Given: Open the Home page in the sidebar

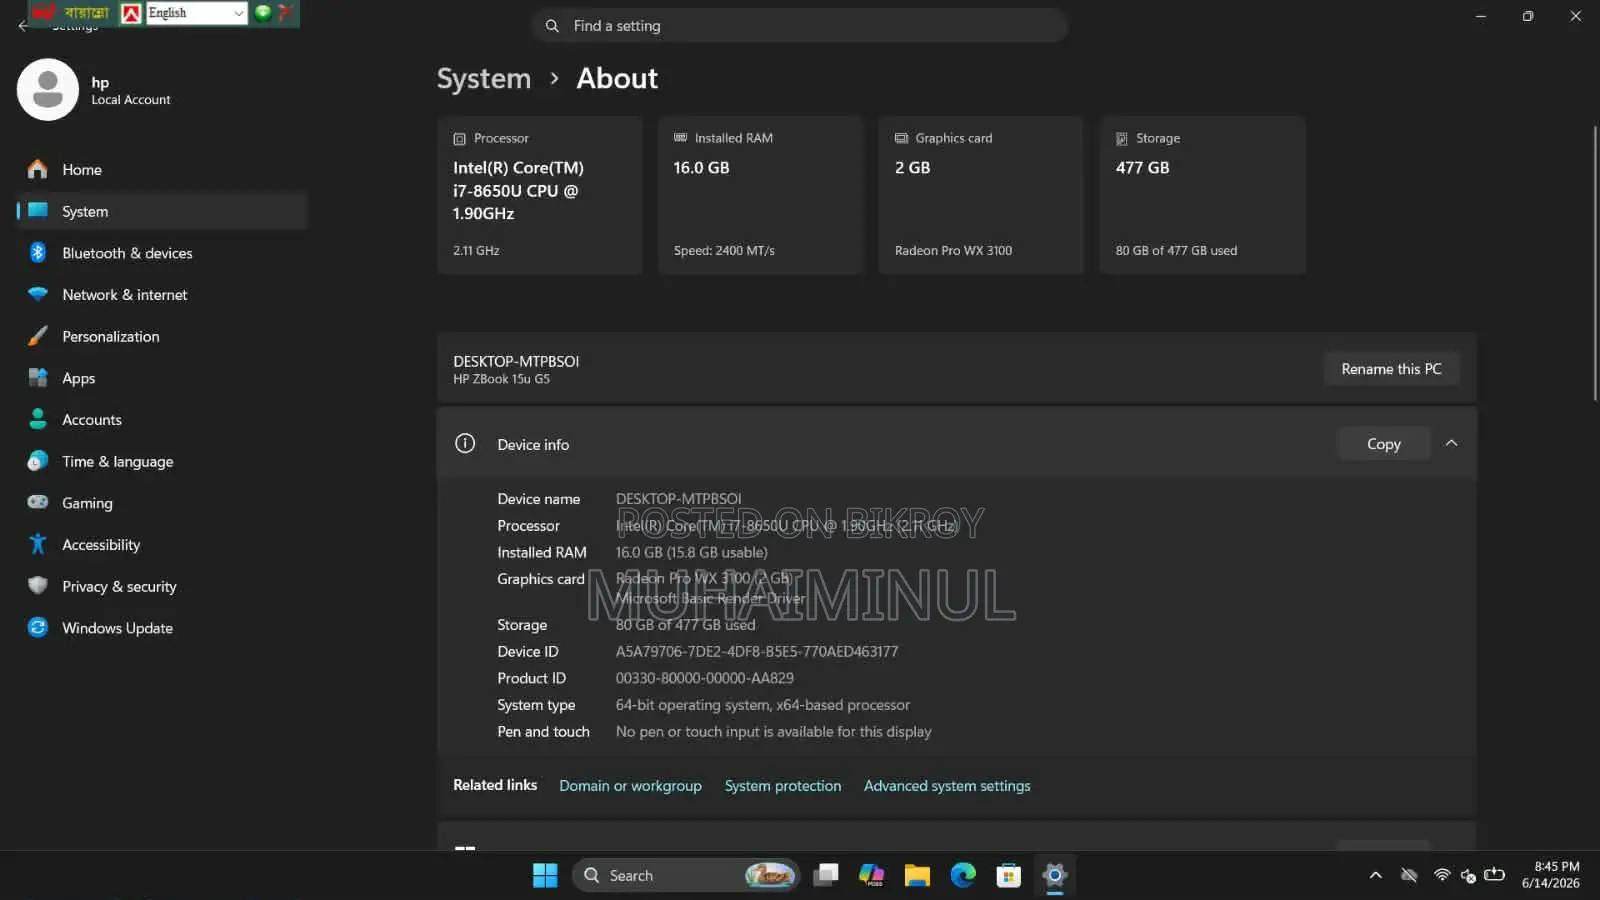Looking at the screenshot, I should pos(162,170).
